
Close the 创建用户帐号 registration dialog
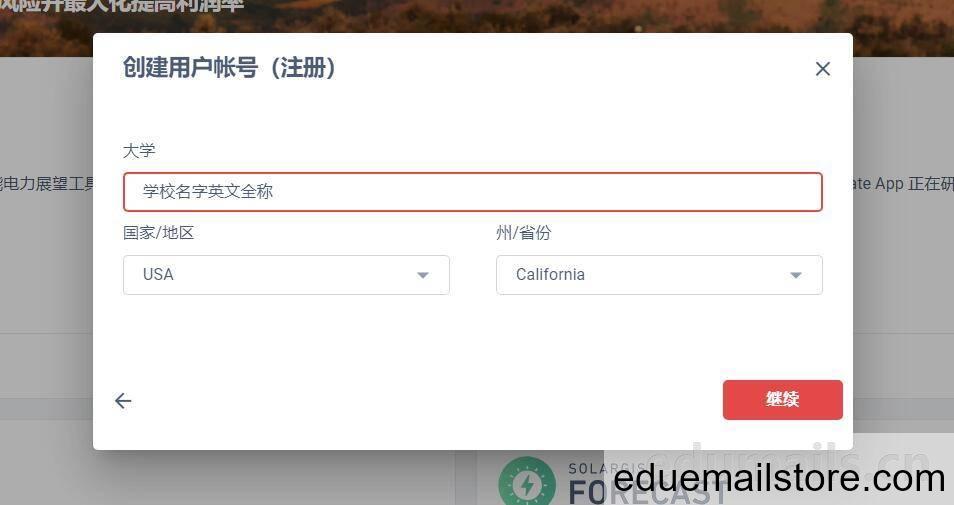point(823,69)
